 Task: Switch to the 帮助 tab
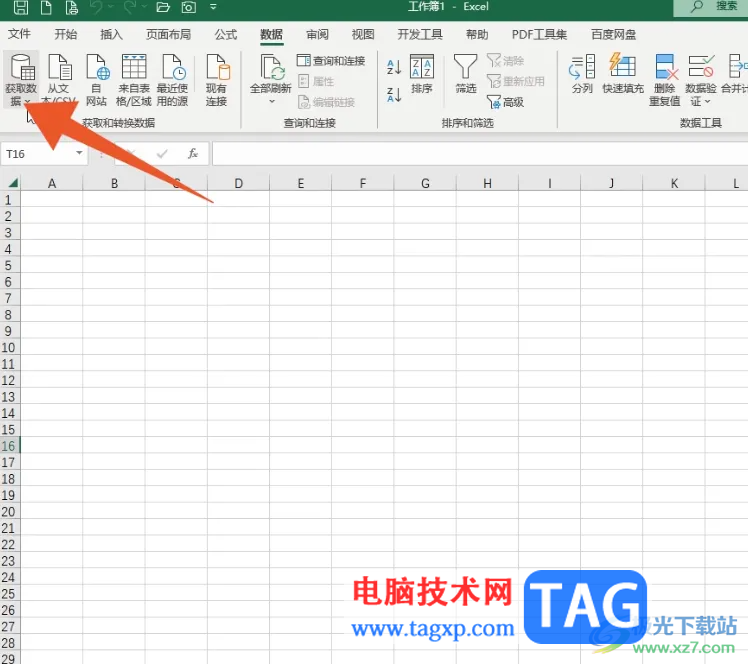coord(477,34)
